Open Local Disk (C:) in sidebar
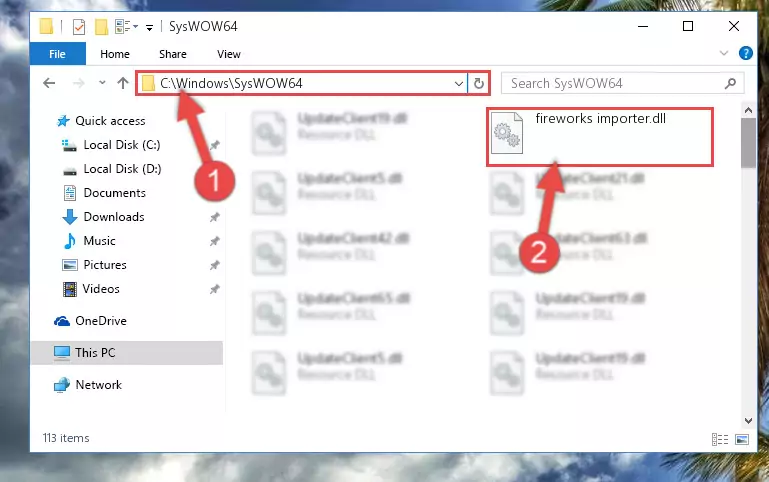This screenshot has height=482, width=769. [x=122, y=145]
